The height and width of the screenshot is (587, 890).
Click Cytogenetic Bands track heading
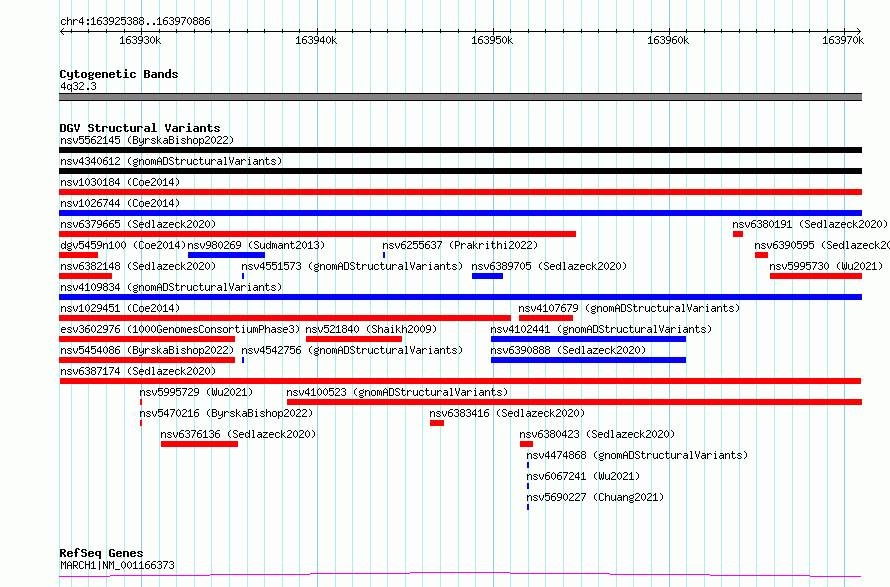point(119,74)
